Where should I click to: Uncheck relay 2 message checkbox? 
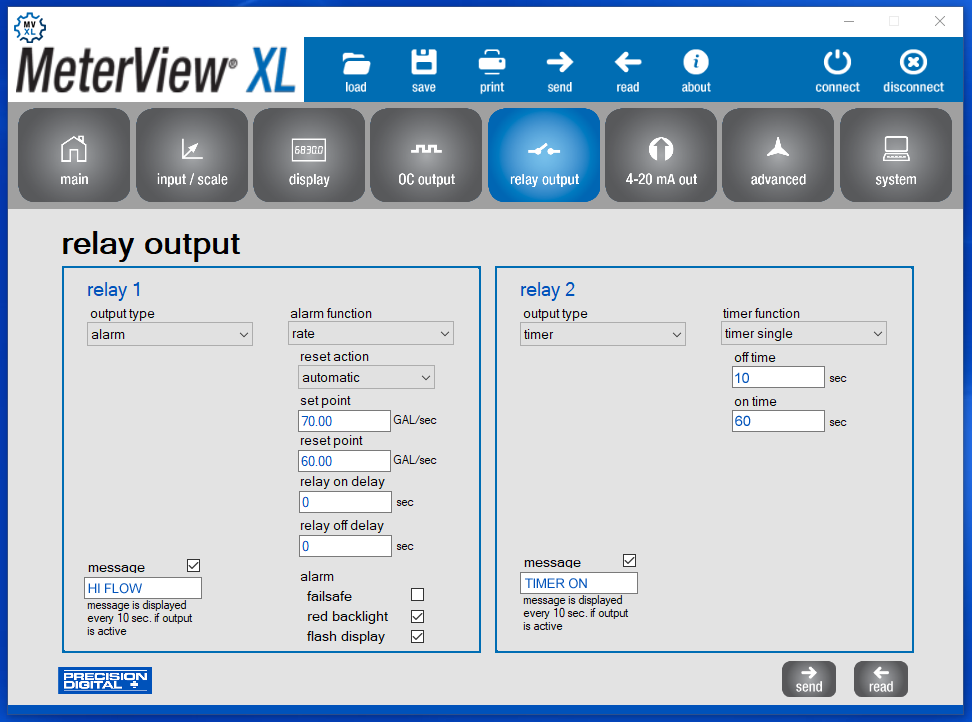click(629, 561)
